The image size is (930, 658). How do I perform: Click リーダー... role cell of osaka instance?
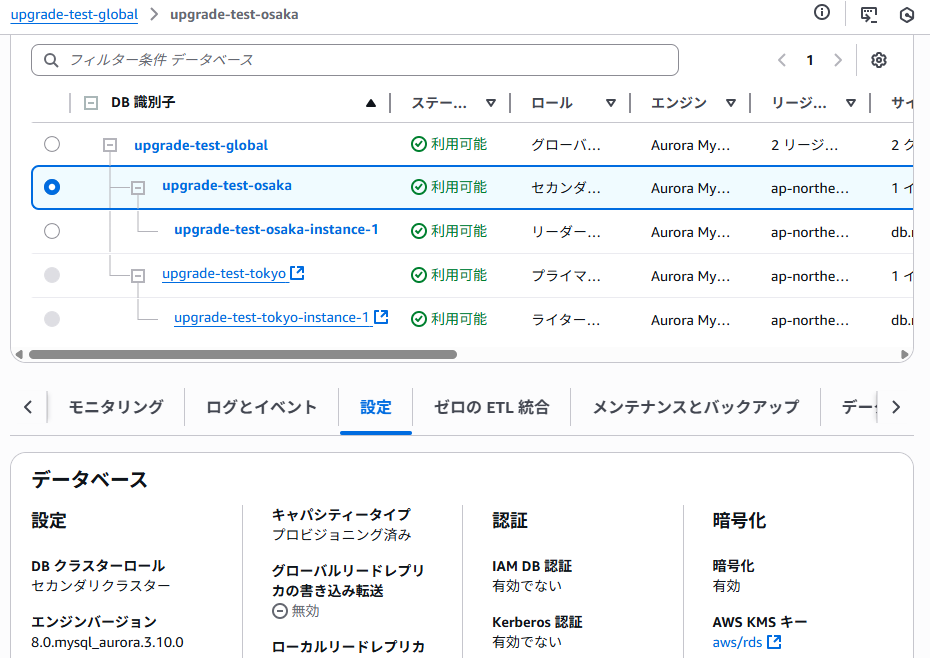point(566,232)
